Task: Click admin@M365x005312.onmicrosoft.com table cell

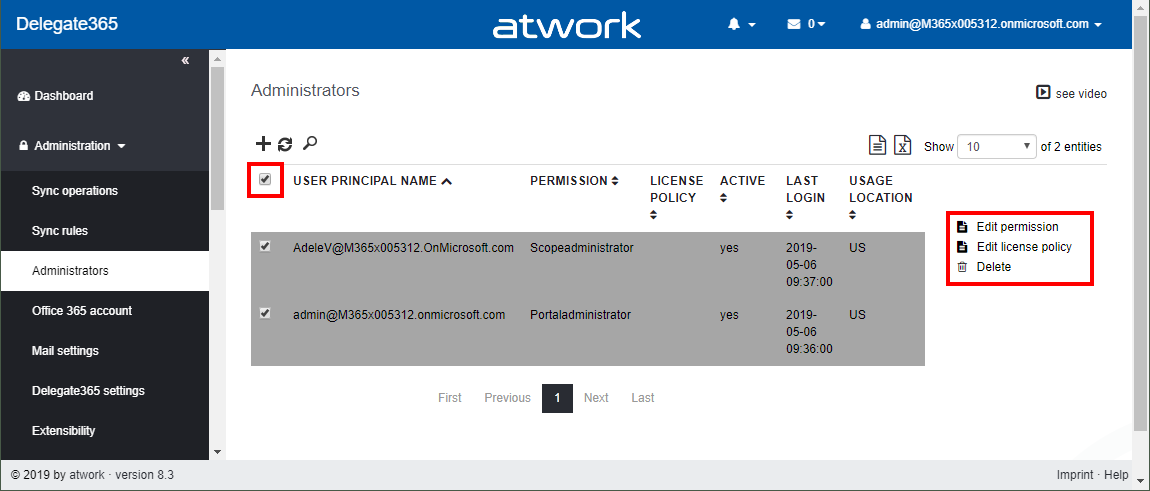Action: (x=399, y=315)
